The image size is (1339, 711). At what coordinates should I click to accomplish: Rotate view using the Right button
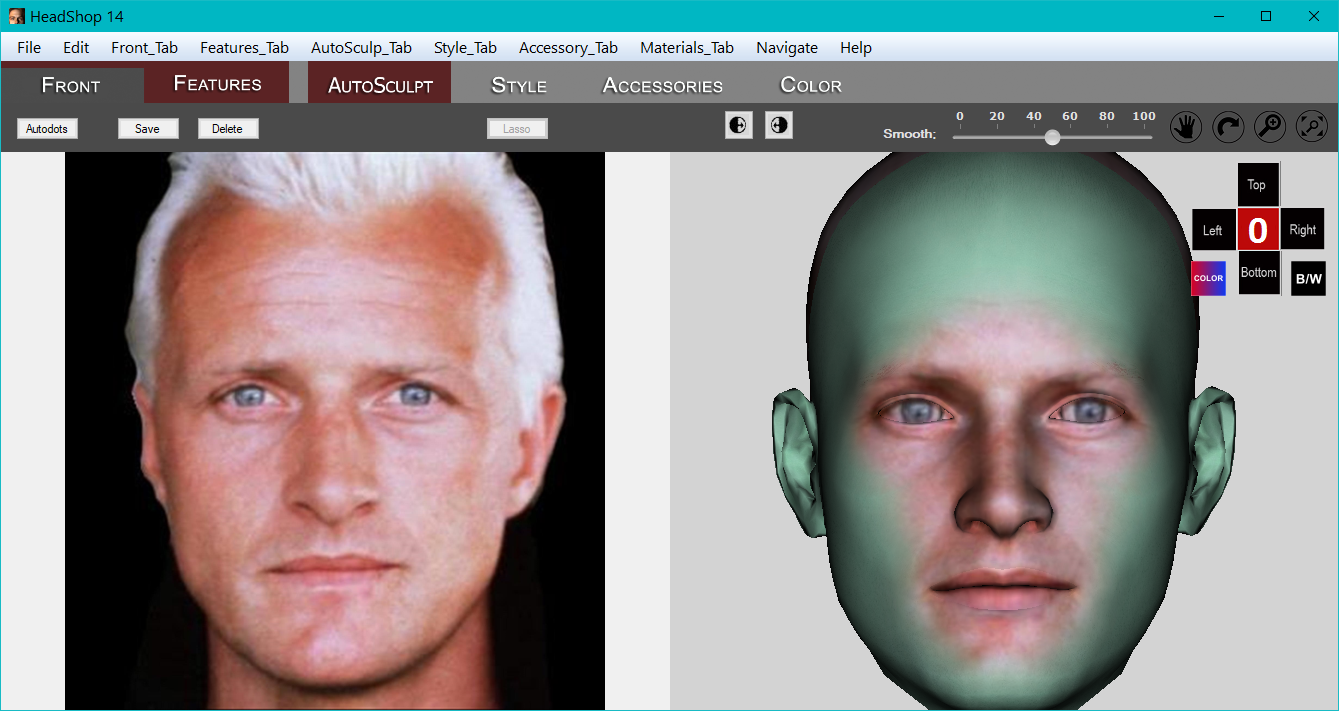point(1302,230)
